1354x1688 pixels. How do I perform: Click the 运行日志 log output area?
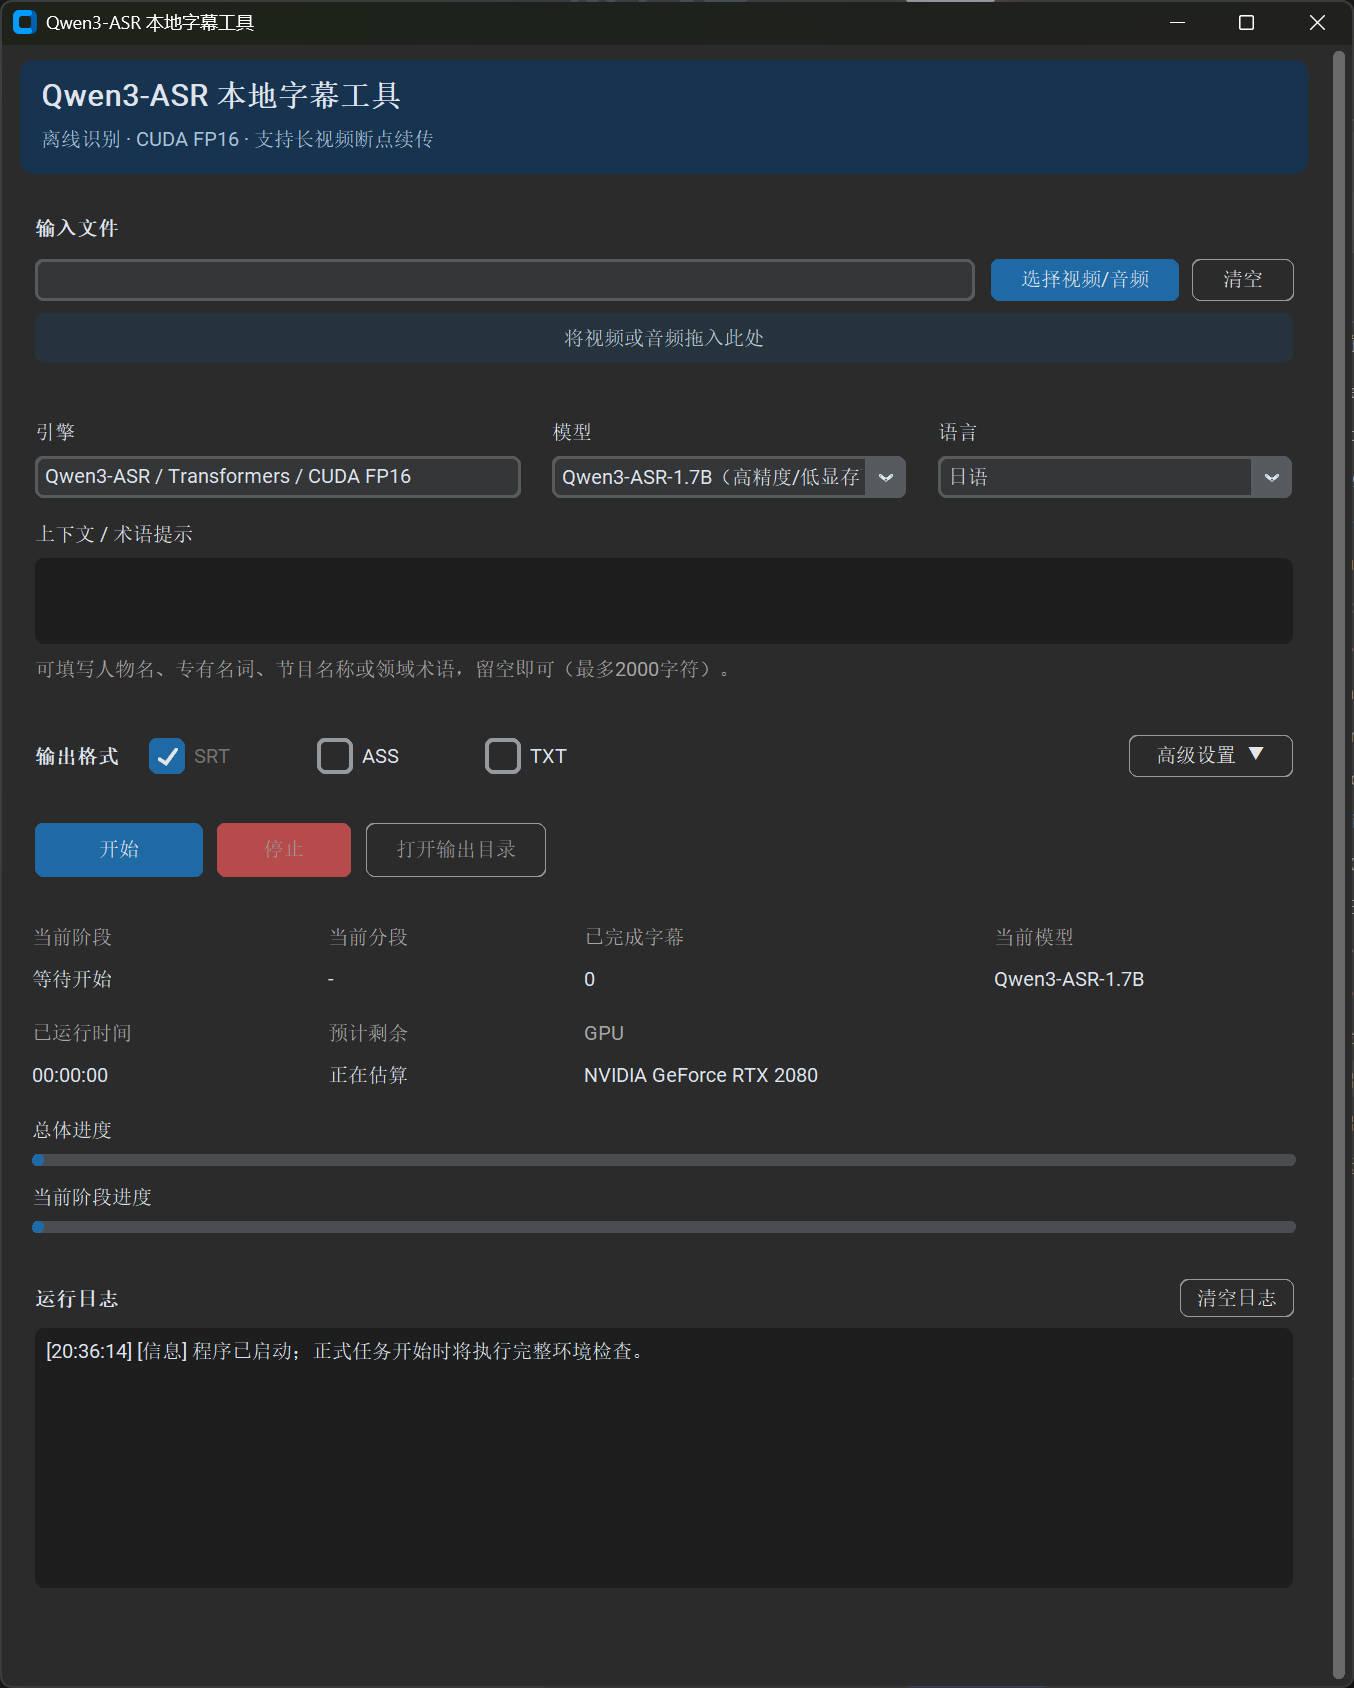664,1458
